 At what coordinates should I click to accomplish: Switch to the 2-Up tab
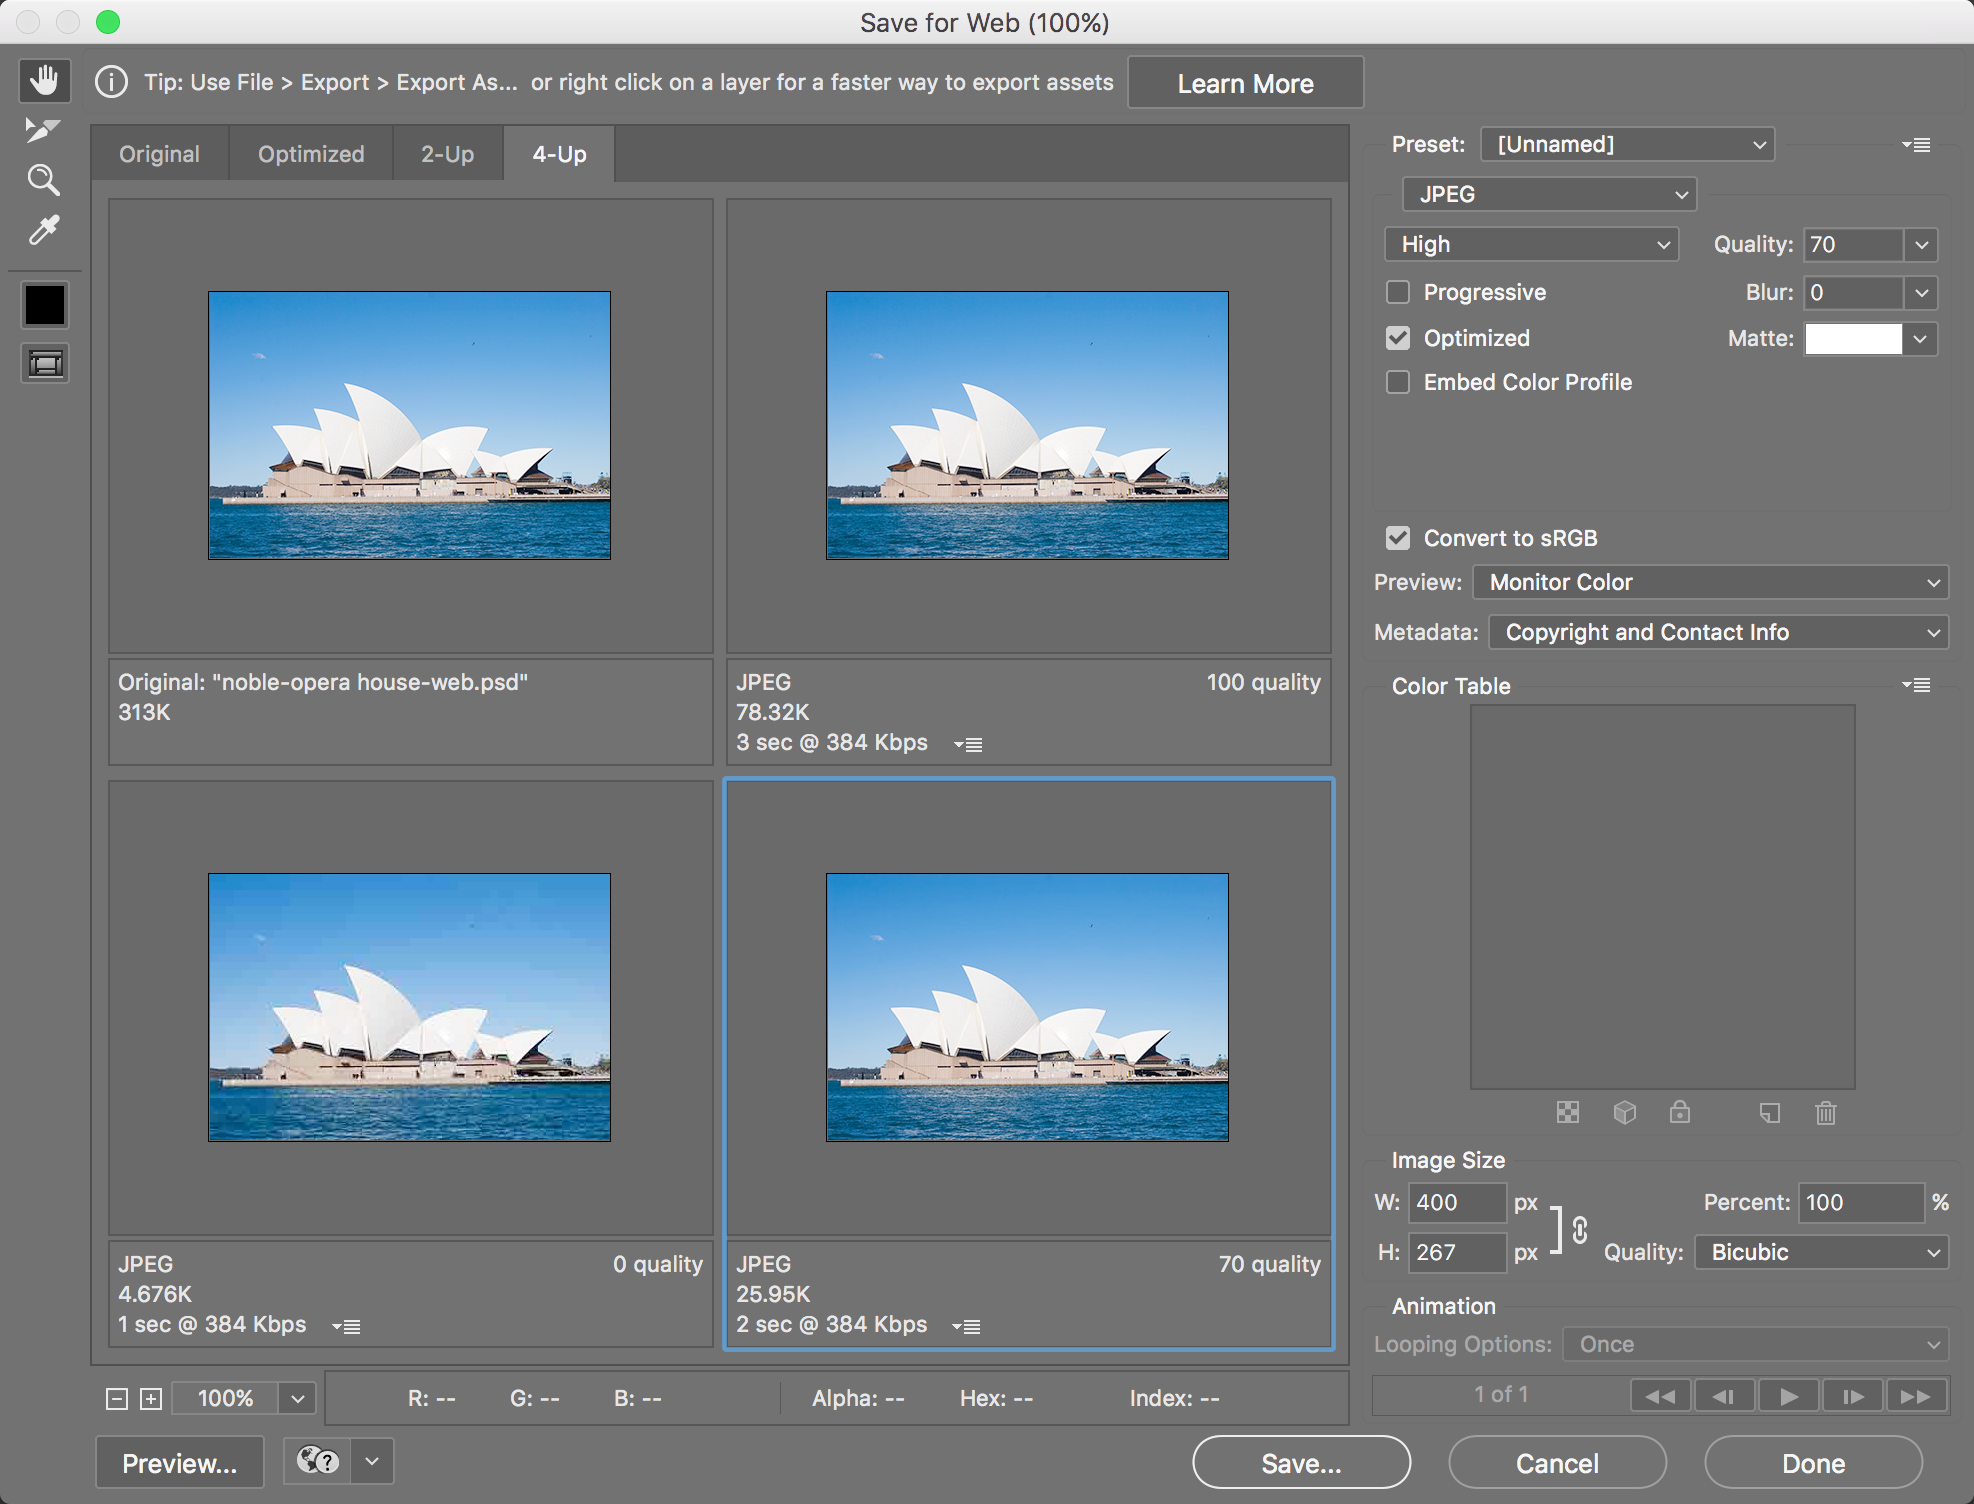(x=447, y=154)
